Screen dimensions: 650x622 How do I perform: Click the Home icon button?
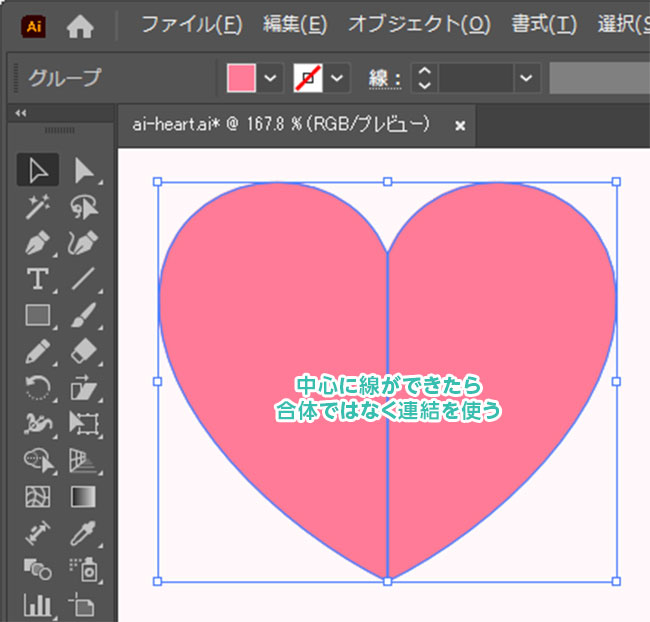point(80,25)
